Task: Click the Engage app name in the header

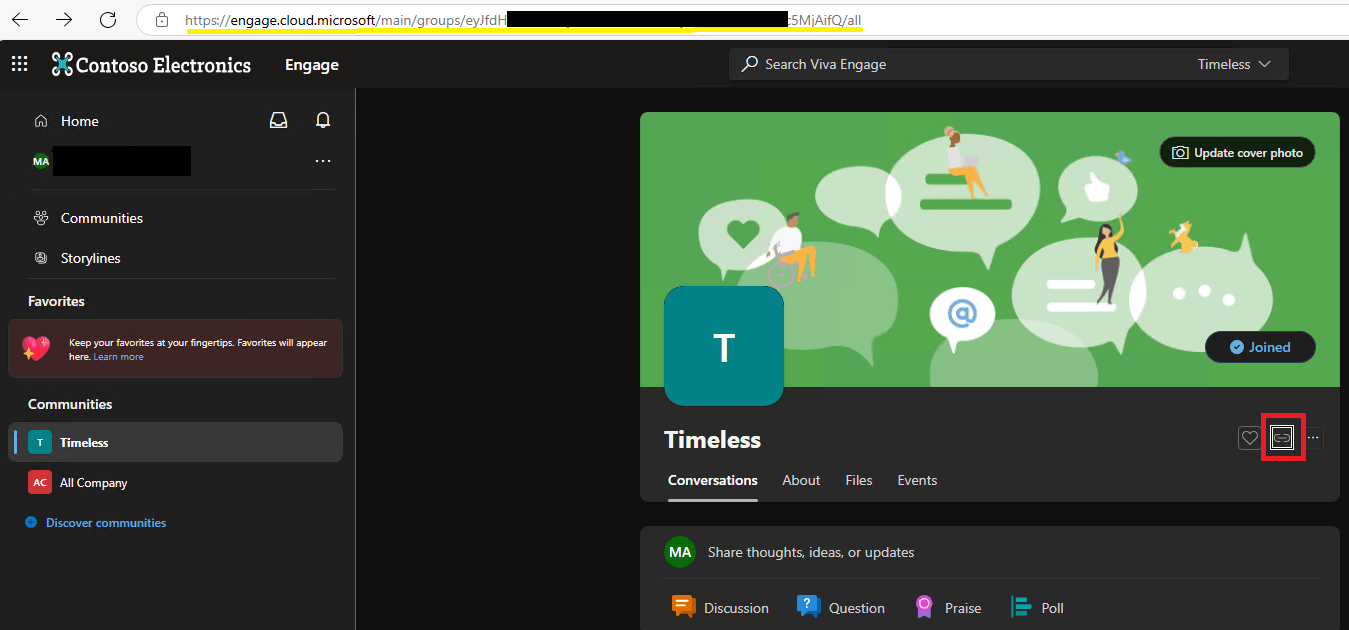Action: click(312, 65)
